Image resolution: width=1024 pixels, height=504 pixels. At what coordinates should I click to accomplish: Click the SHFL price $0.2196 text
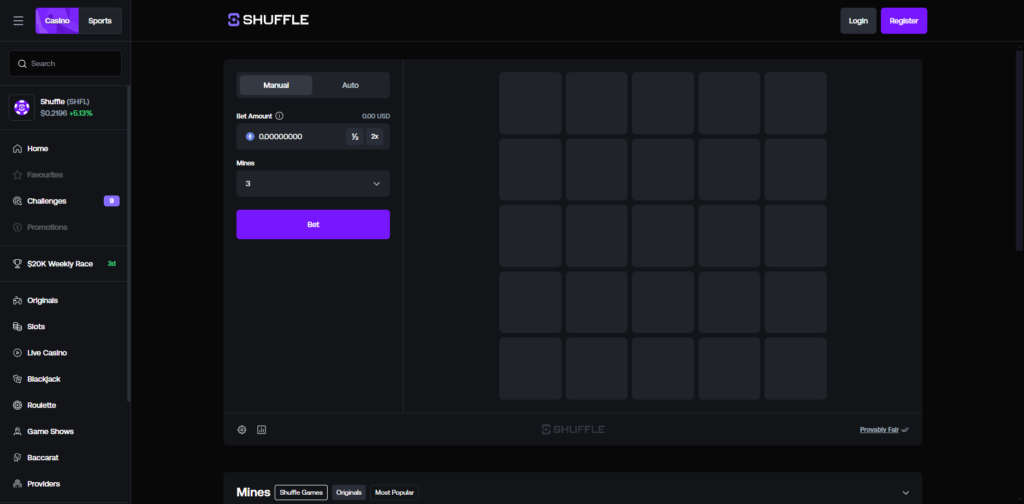[x=54, y=113]
